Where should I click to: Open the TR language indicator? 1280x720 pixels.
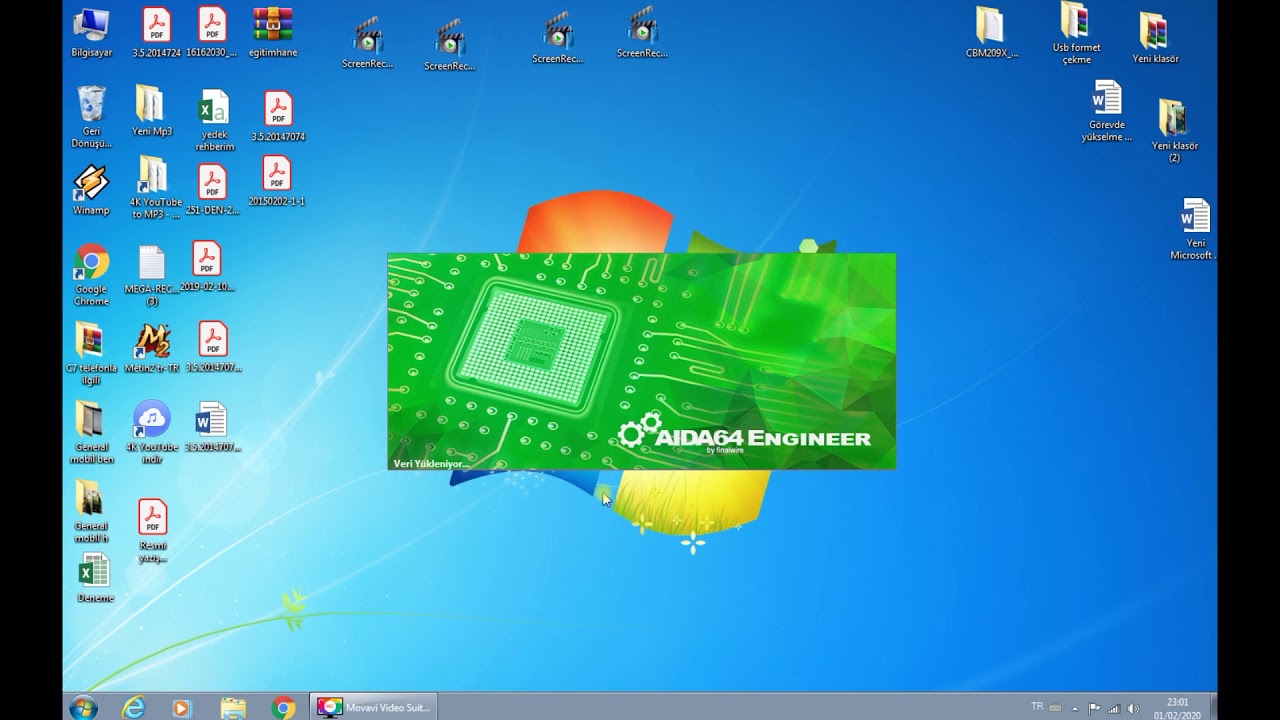(1037, 706)
